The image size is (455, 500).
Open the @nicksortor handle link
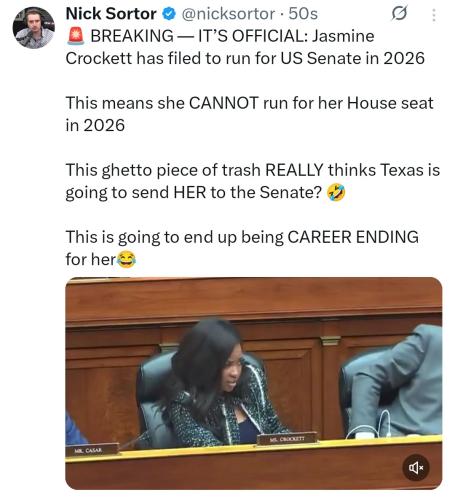pos(228,14)
